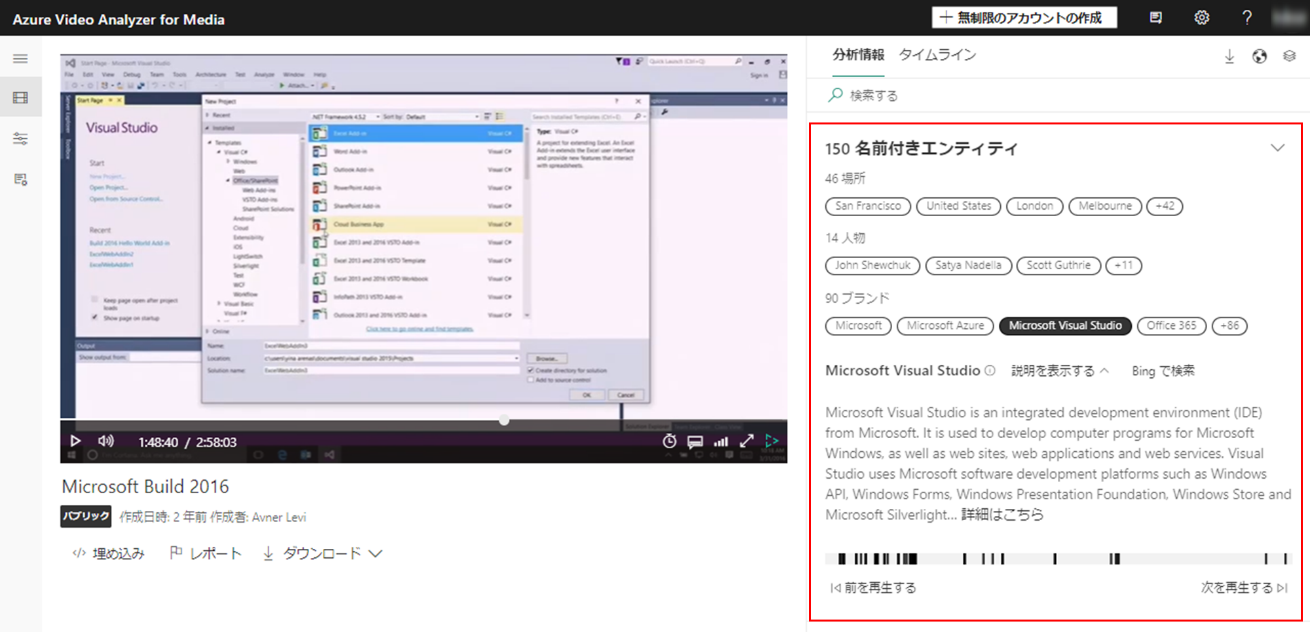Screen dimensions: 1310x632
Task: Open content model customization sliders icon
Action: point(20,138)
